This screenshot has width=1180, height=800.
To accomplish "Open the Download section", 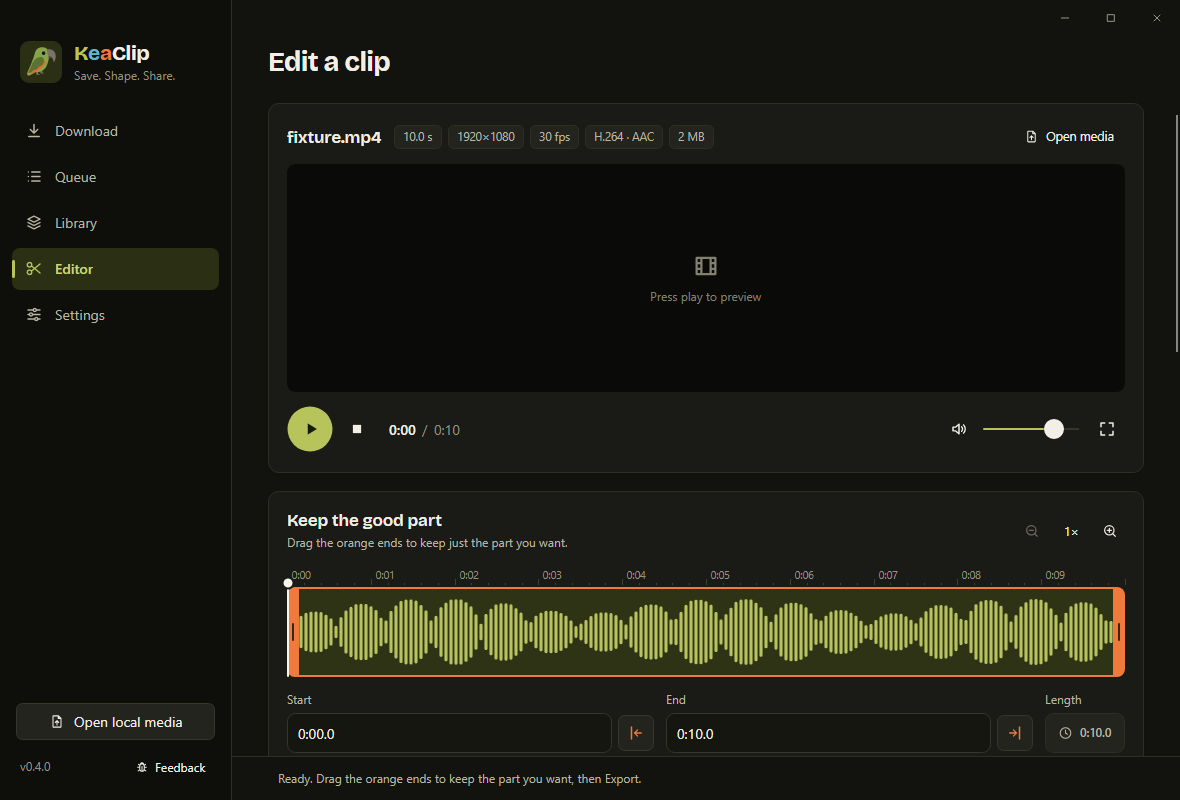I will tap(115, 131).
